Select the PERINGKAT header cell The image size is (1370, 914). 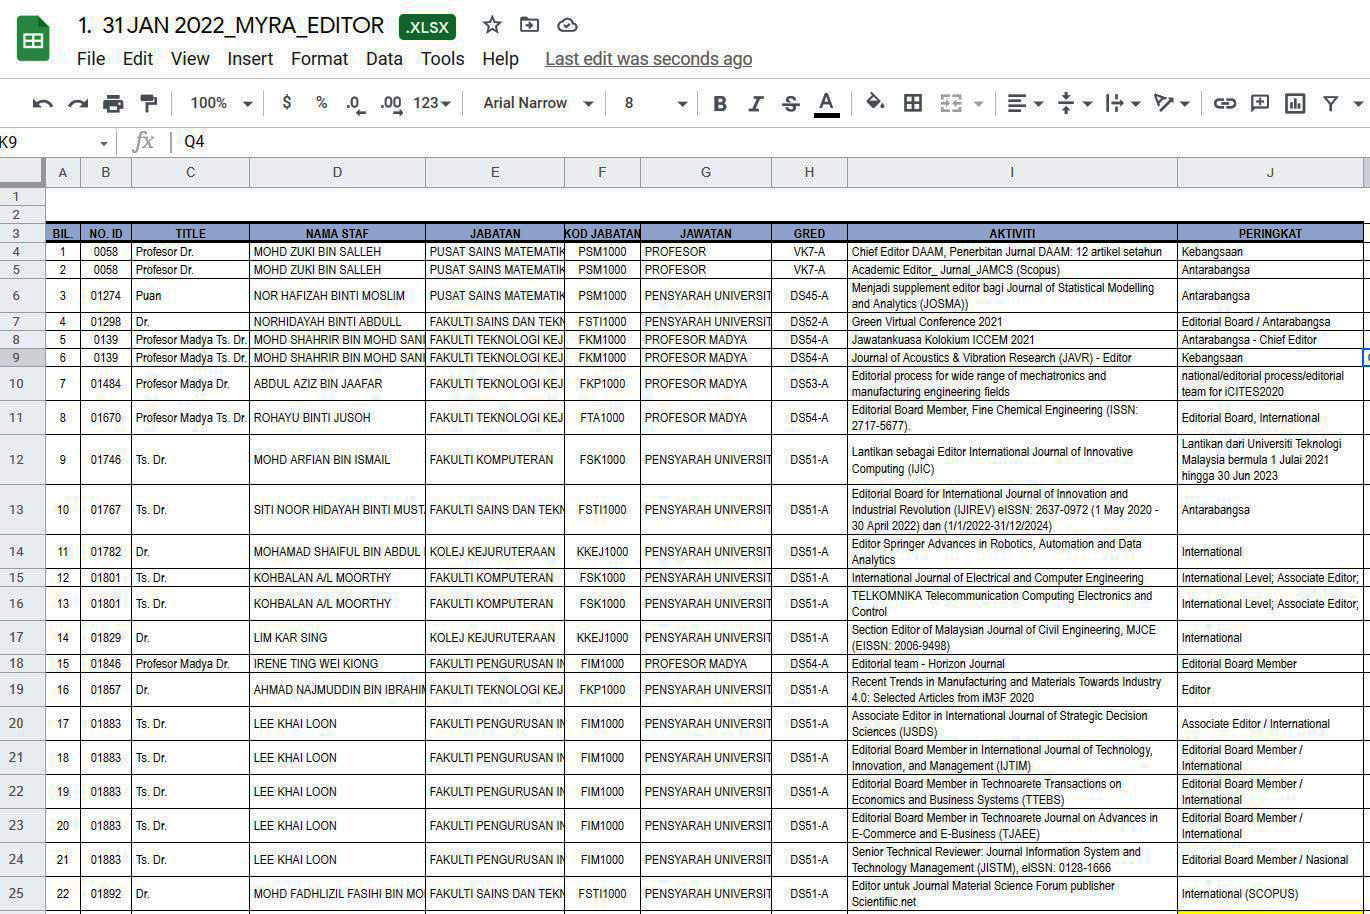point(1270,233)
